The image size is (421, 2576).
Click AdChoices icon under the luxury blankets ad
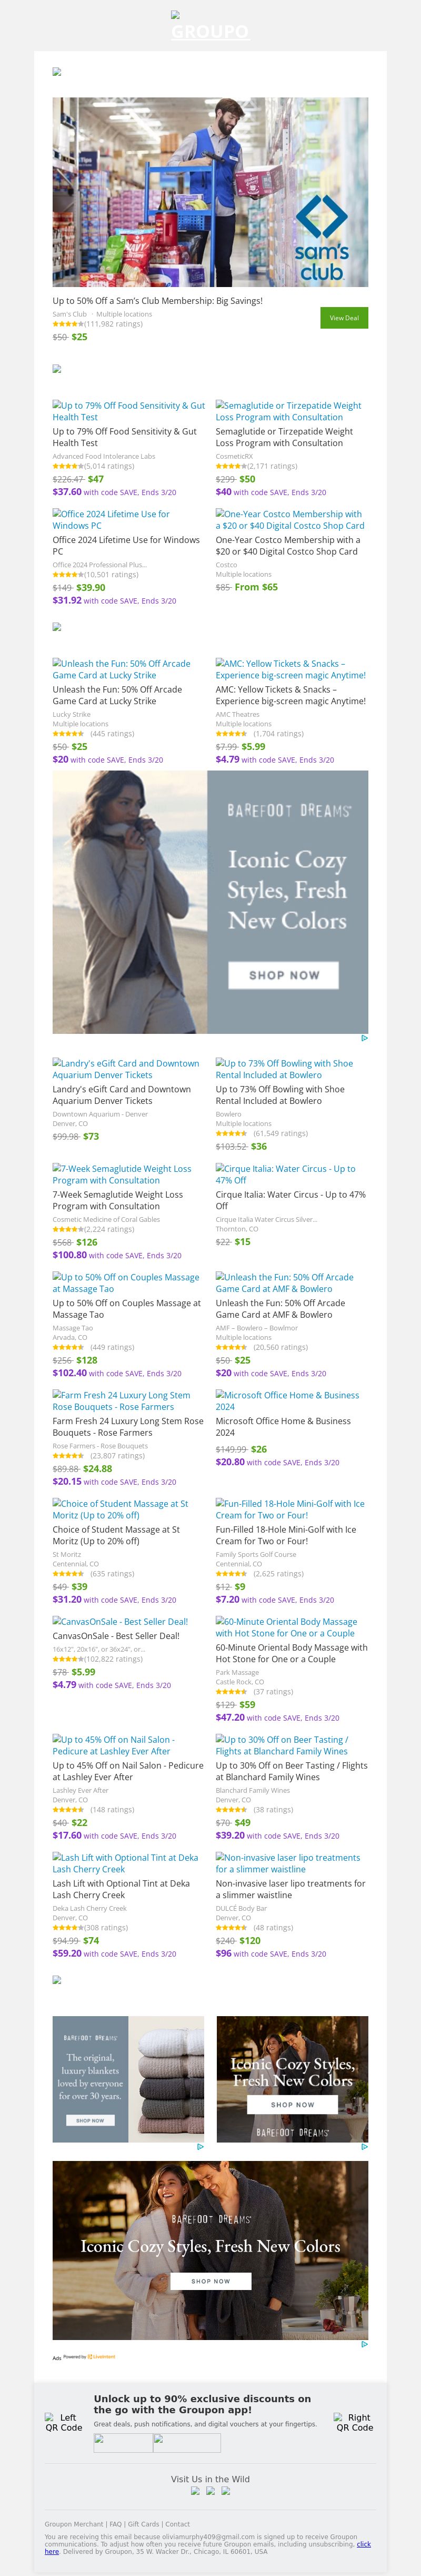click(200, 2146)
